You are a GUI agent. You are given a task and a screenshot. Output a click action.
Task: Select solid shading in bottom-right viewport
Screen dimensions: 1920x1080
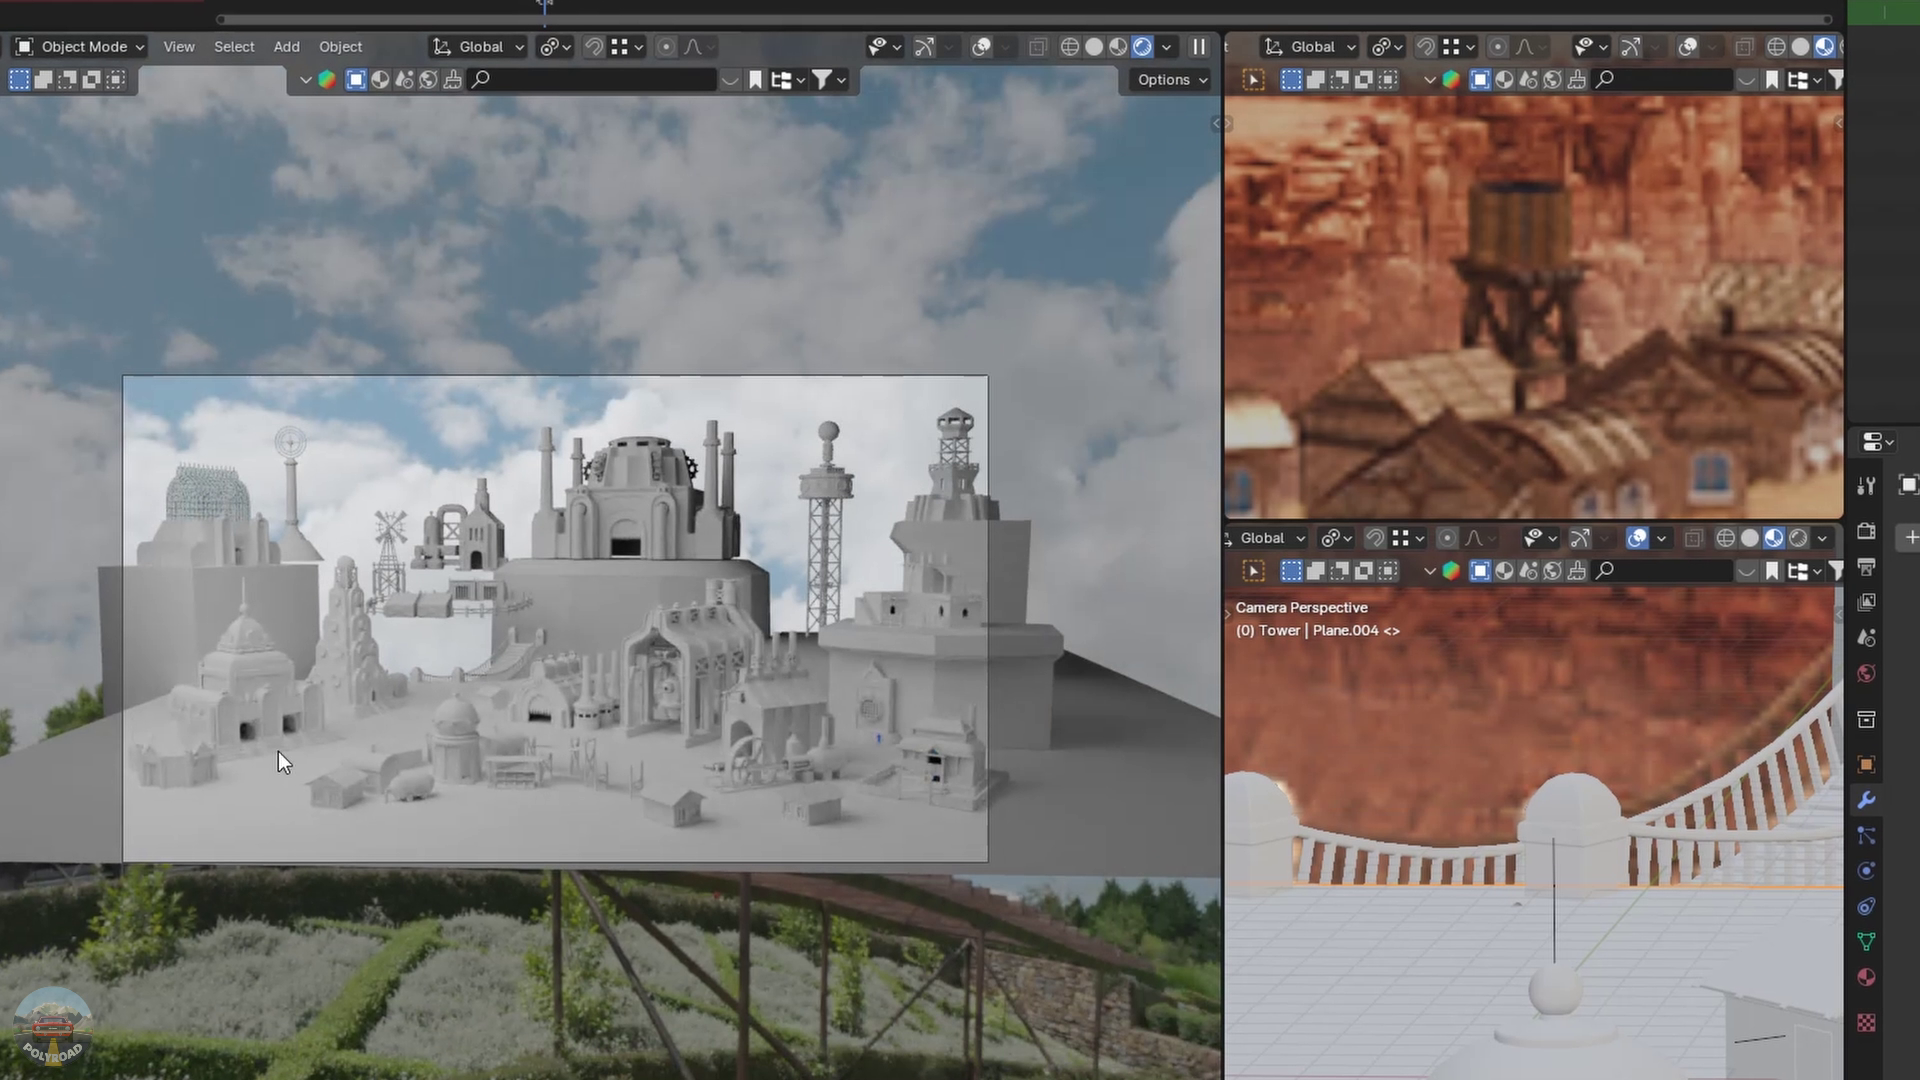[1749, 538]
